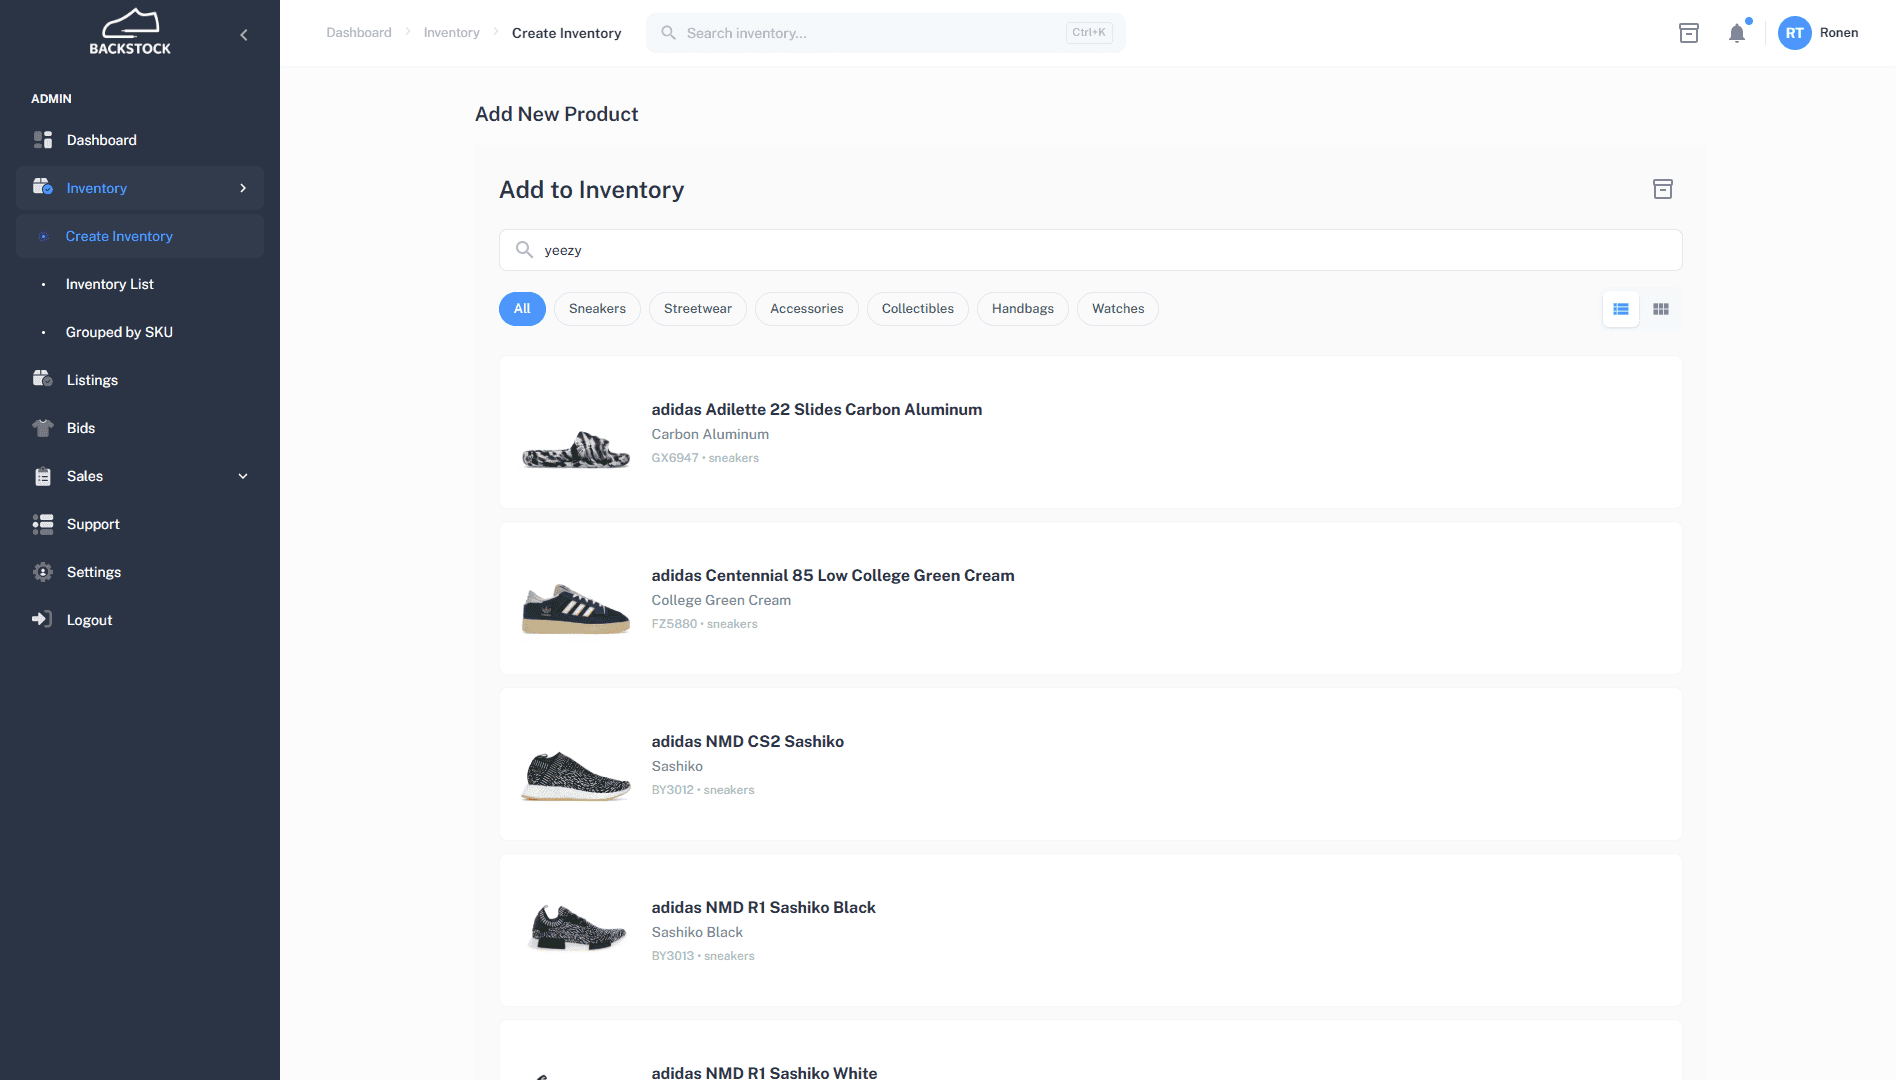Keep list view enabled

point(1620,309)
